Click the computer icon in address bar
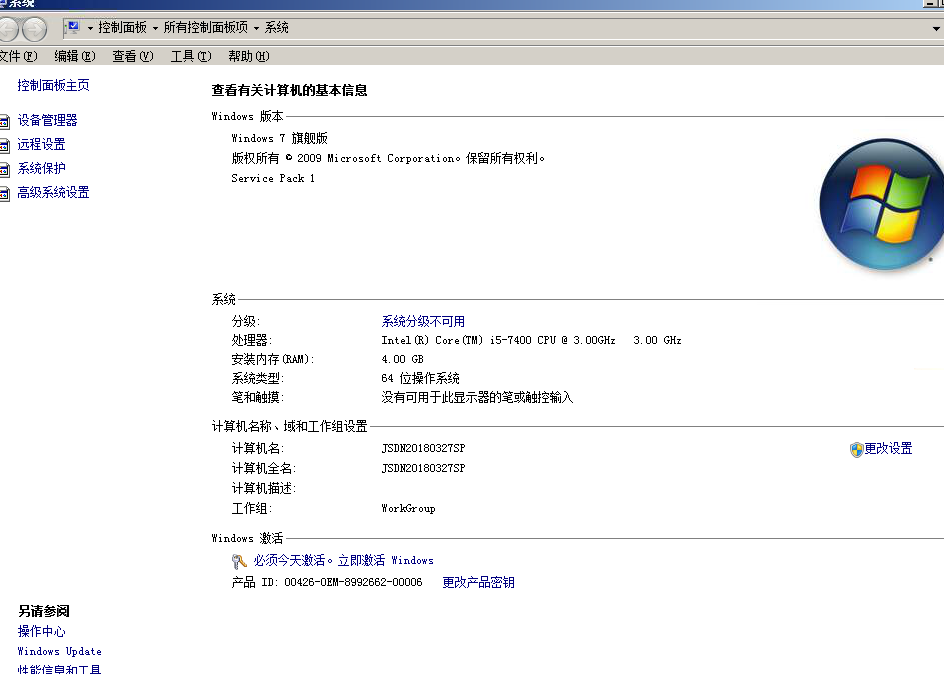 coord(73,27)
